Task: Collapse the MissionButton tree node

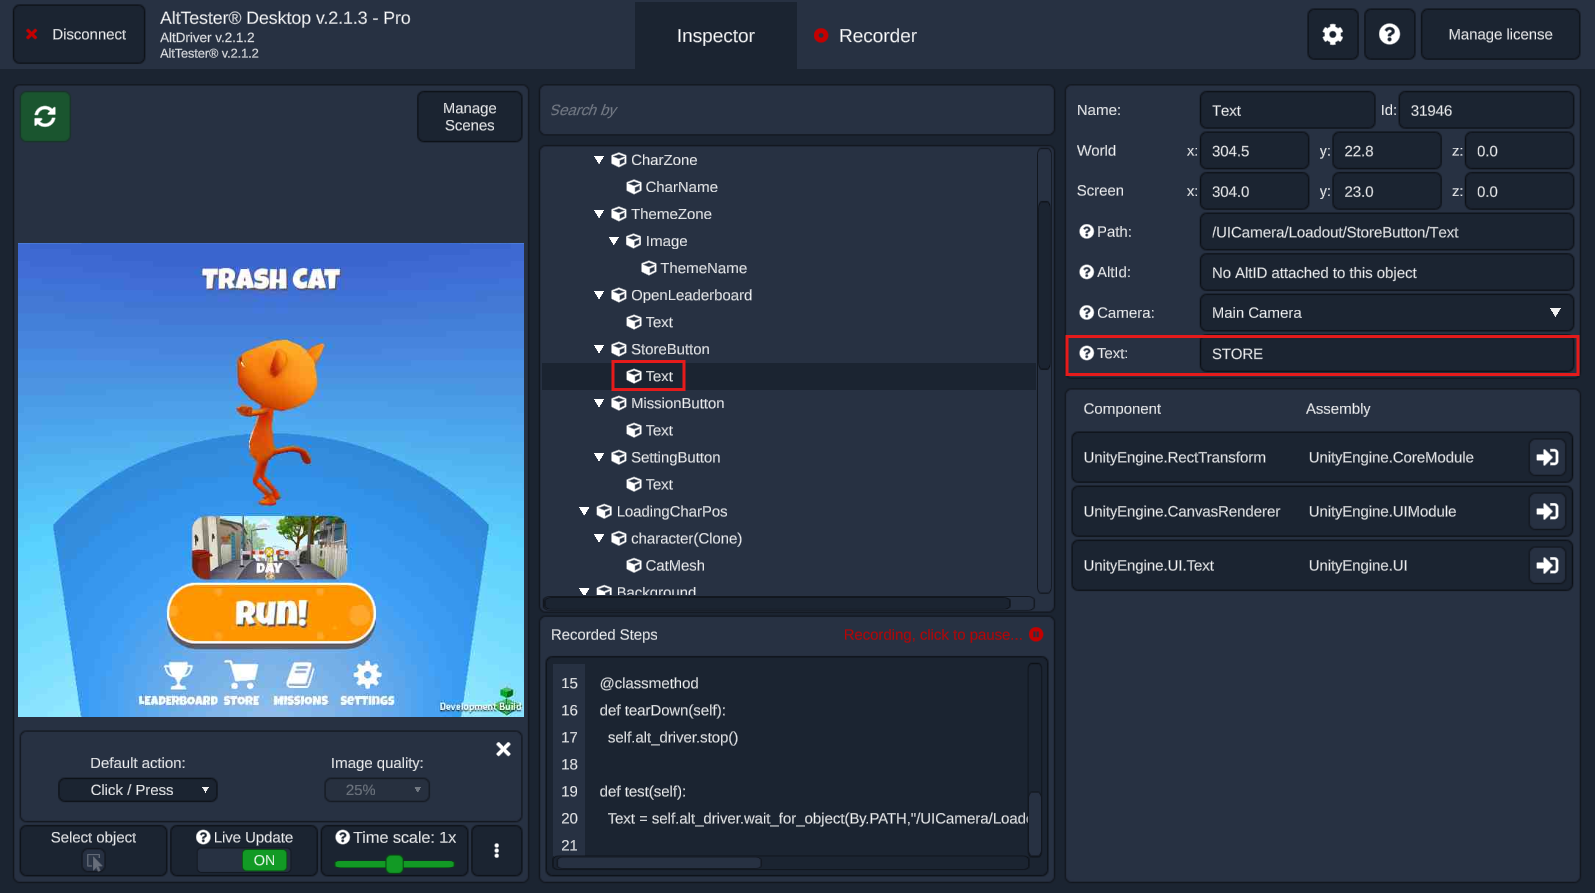Action: 599,403
